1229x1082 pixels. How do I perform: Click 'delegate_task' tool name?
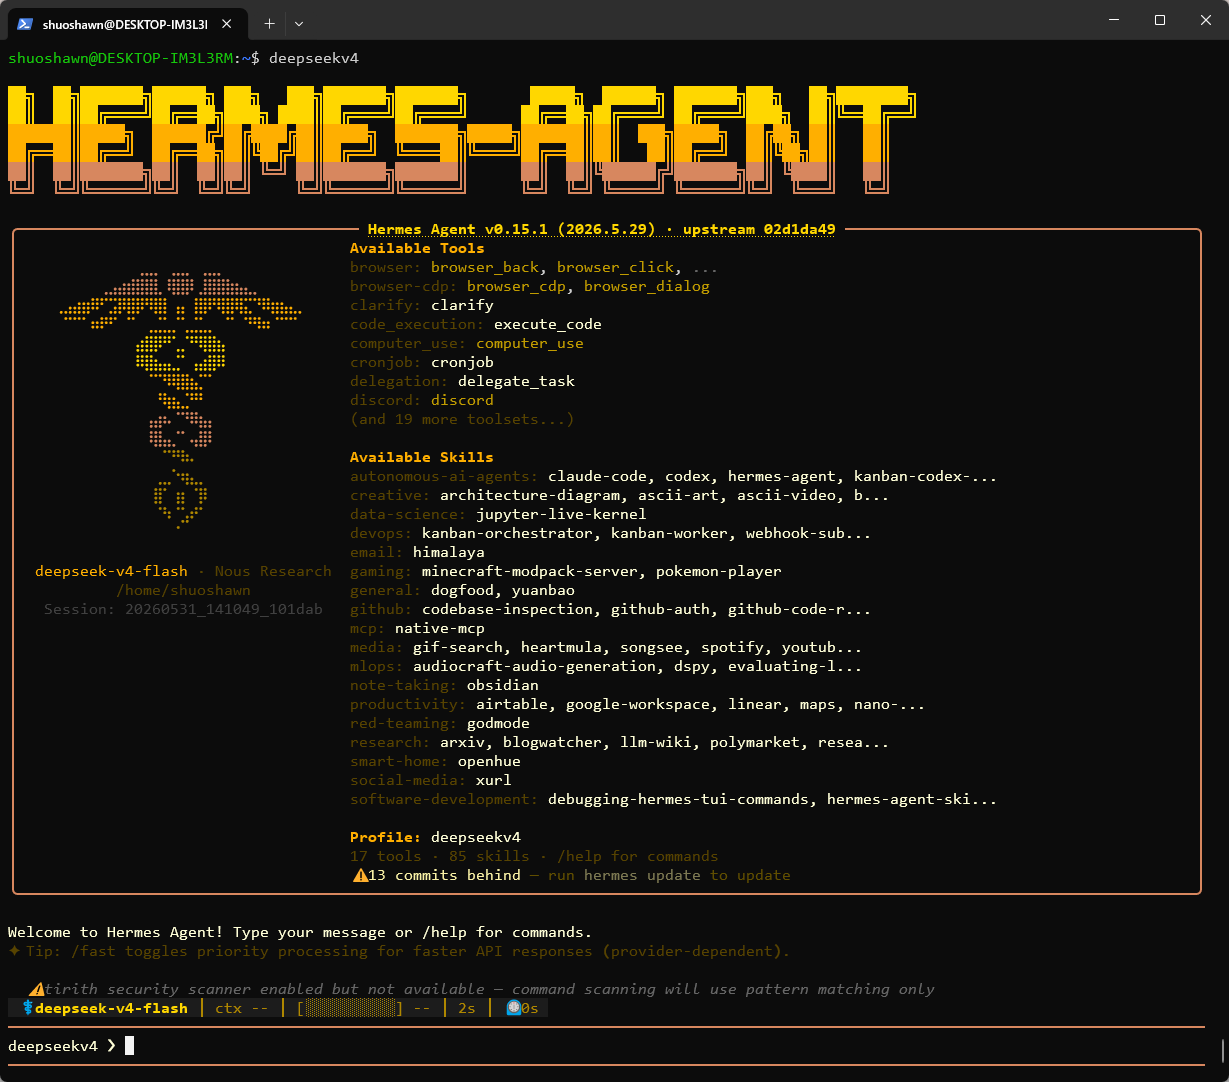coord(516,381)
